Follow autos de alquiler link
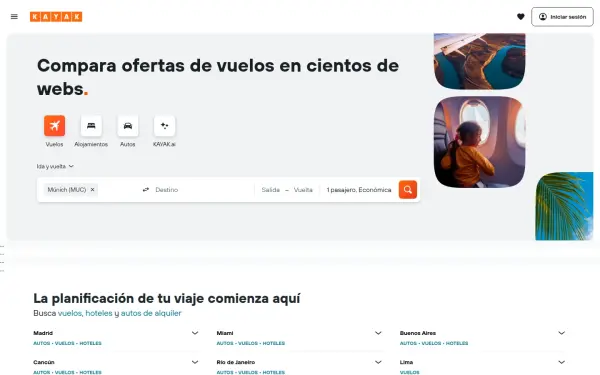This screenshot has height=375, width=600. (x=151, y=313)
